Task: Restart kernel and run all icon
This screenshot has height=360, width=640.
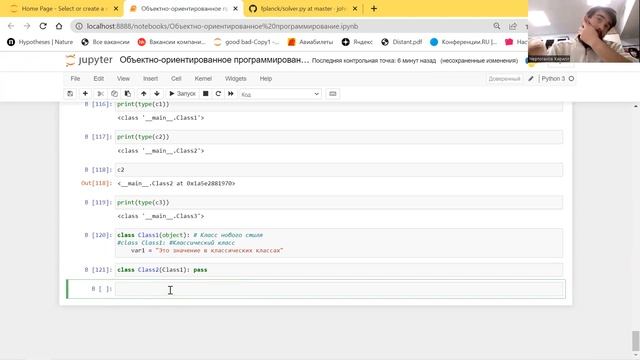Action: (x=231, y=94)
